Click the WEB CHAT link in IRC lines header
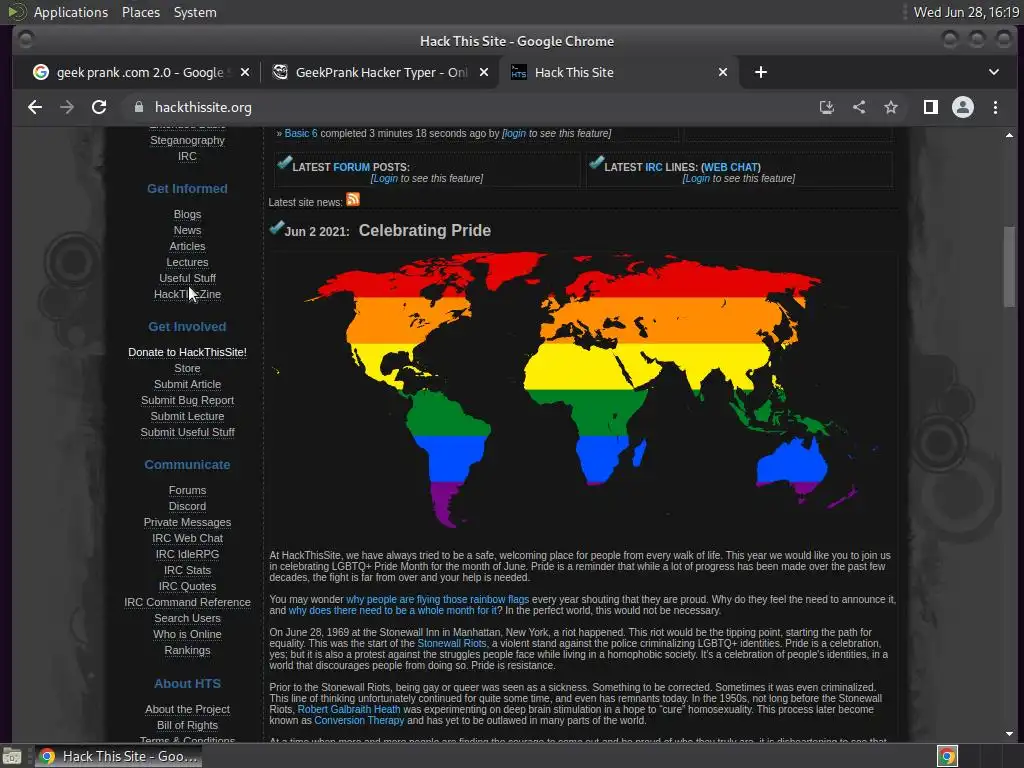Image resolution: width=1024 pixels, height=768 pixels. point(731,167)
